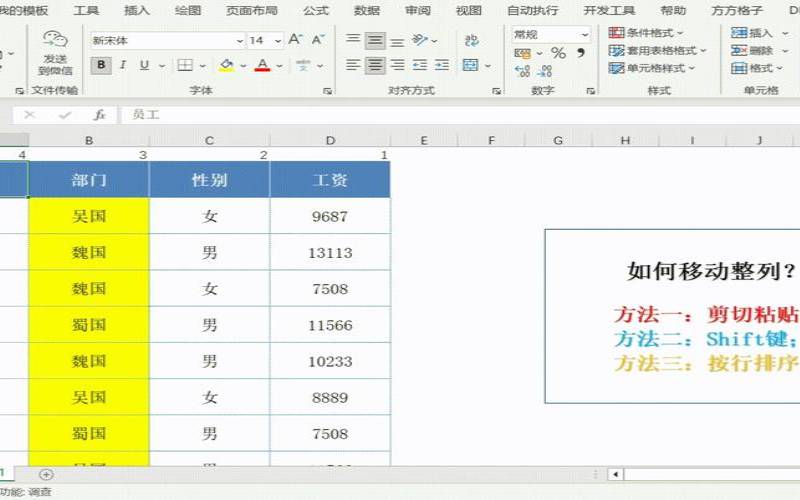
Task: Select the 工资 header cell
Action: (x=330, y=180)
